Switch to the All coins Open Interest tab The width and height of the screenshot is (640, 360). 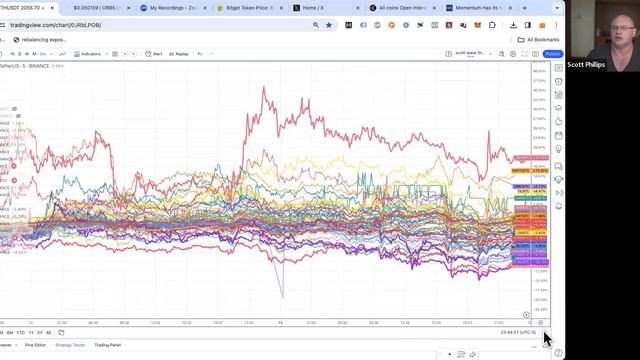402,8
